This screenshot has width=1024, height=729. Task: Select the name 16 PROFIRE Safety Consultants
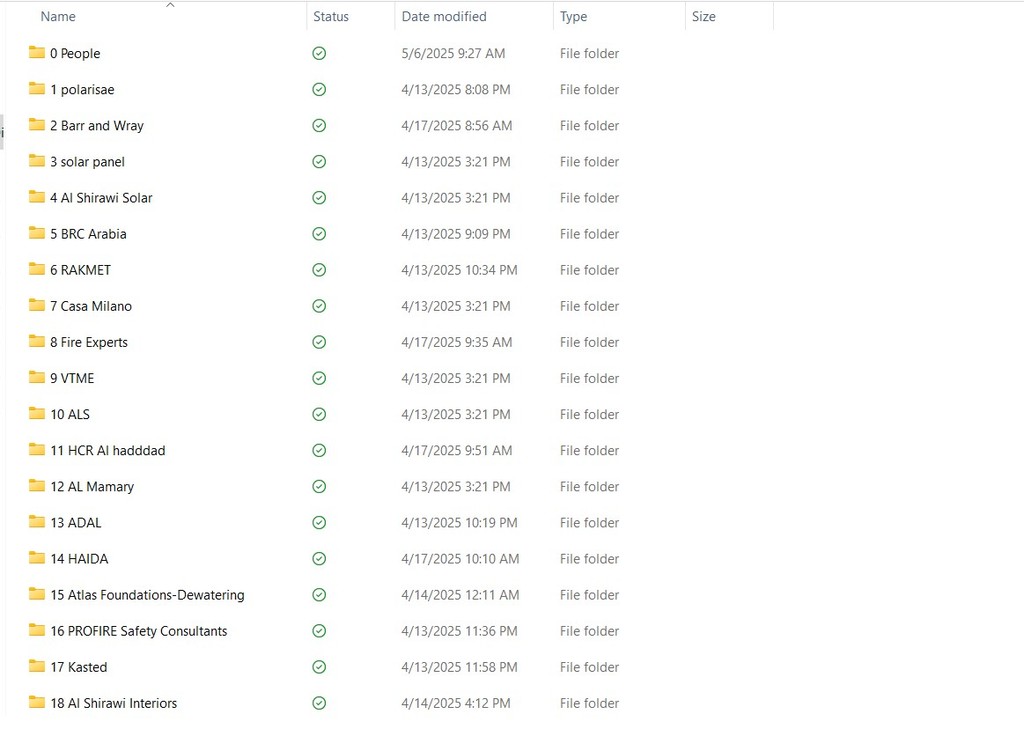(138, 631)
